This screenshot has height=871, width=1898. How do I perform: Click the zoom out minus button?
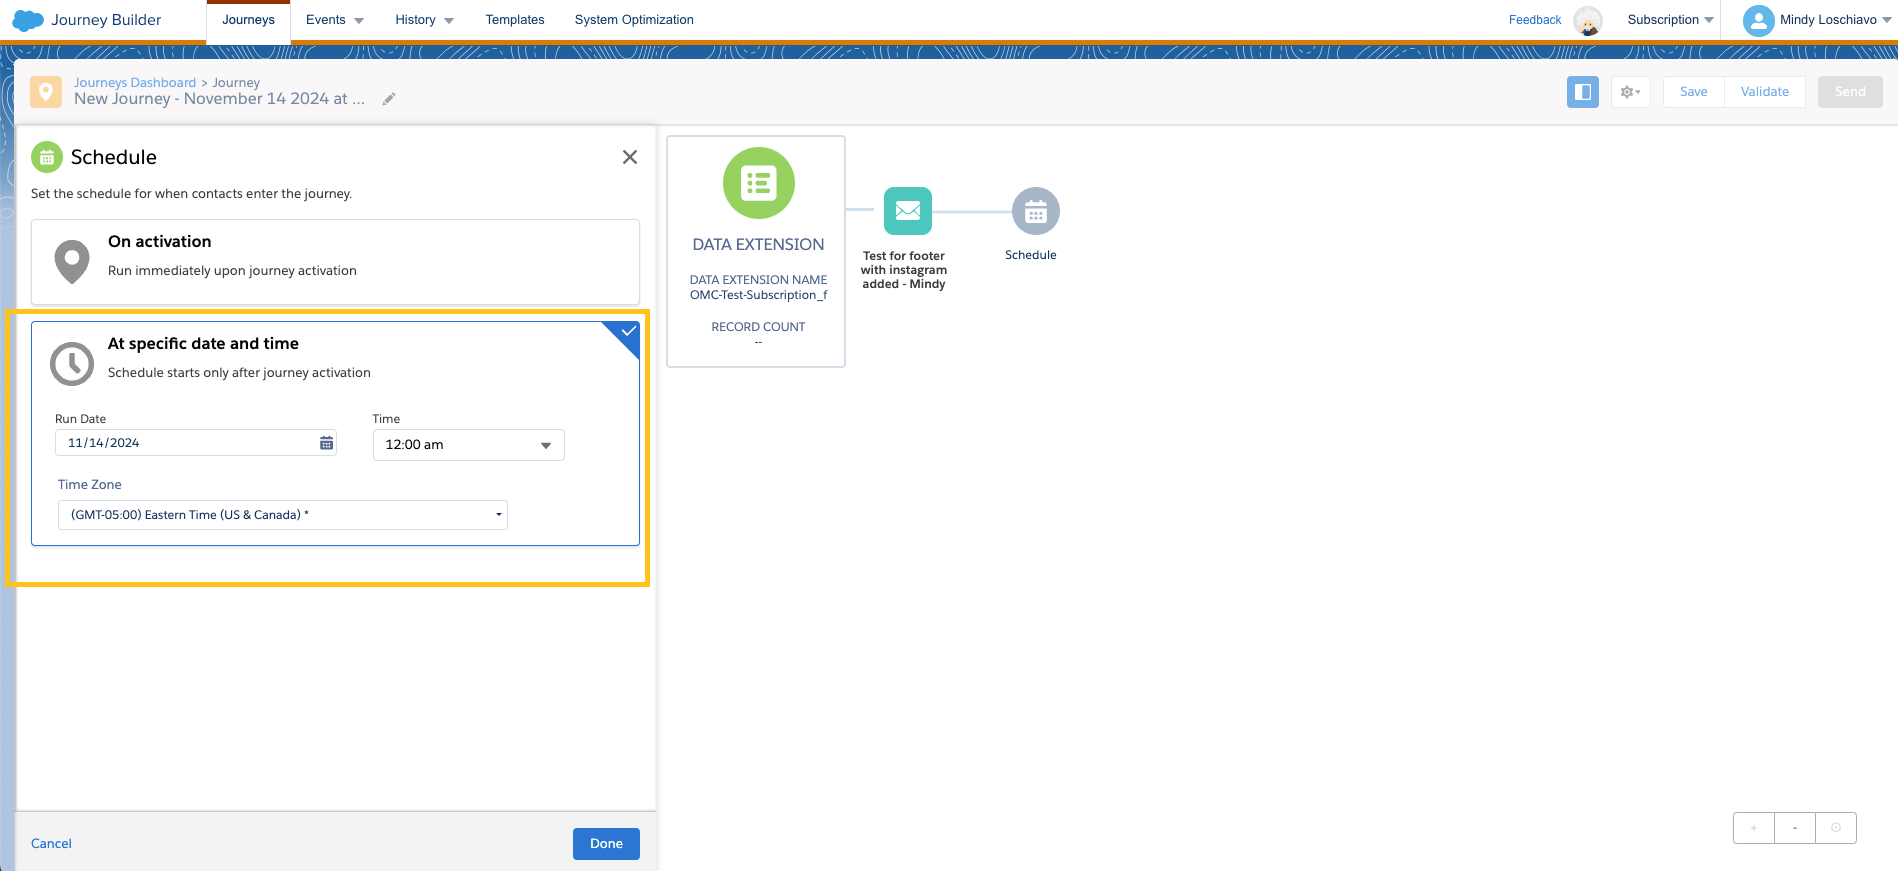pyautogui.click(x=1795, y=828)
